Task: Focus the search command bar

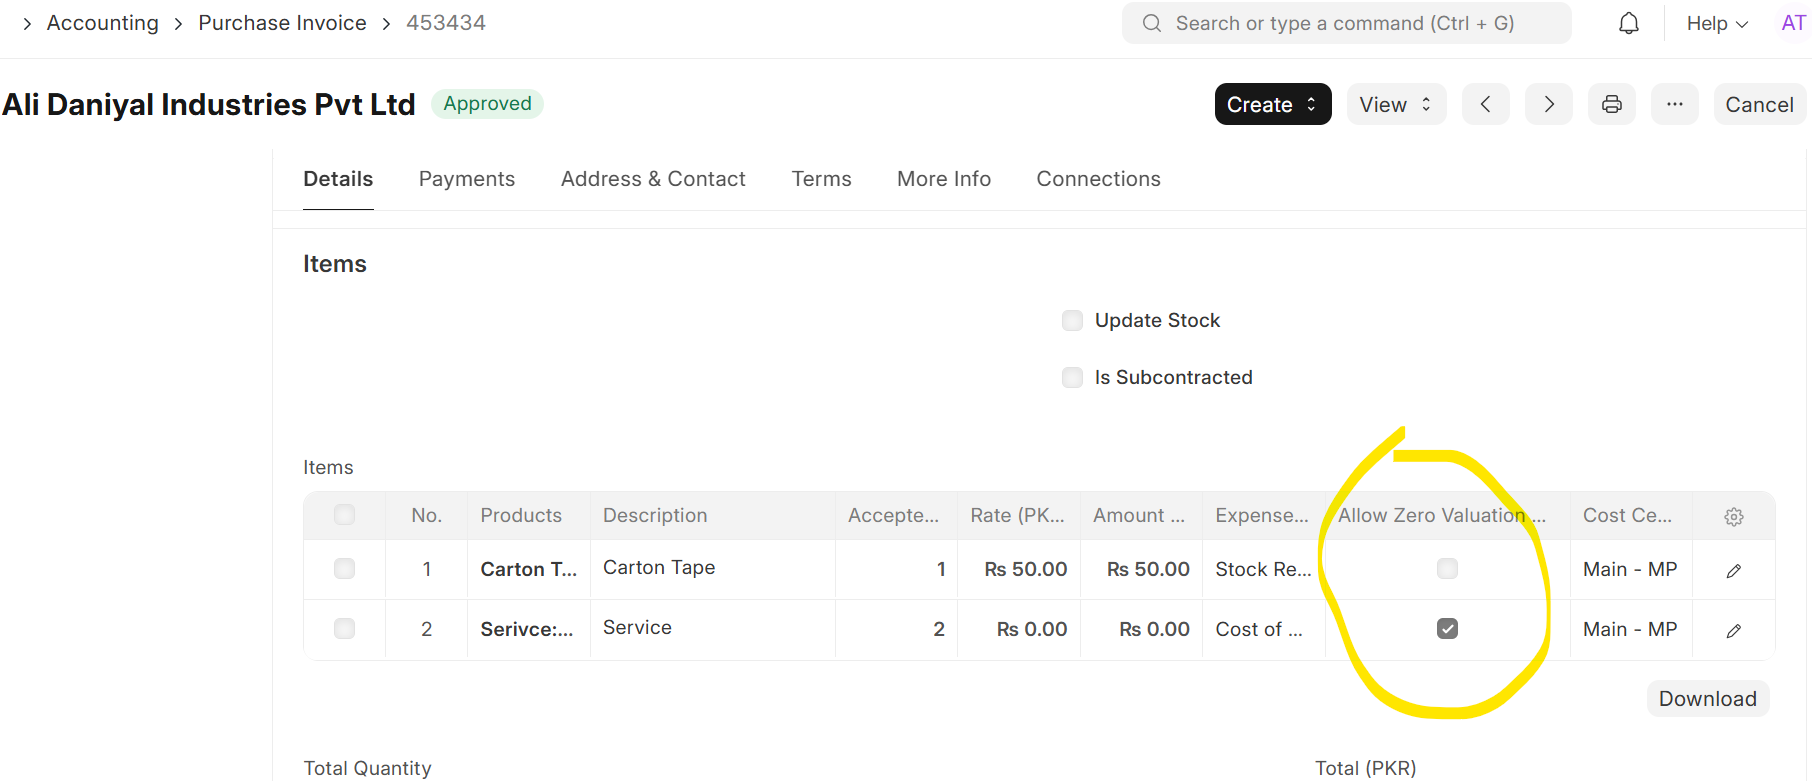Action: click(x=1346, y=23)
